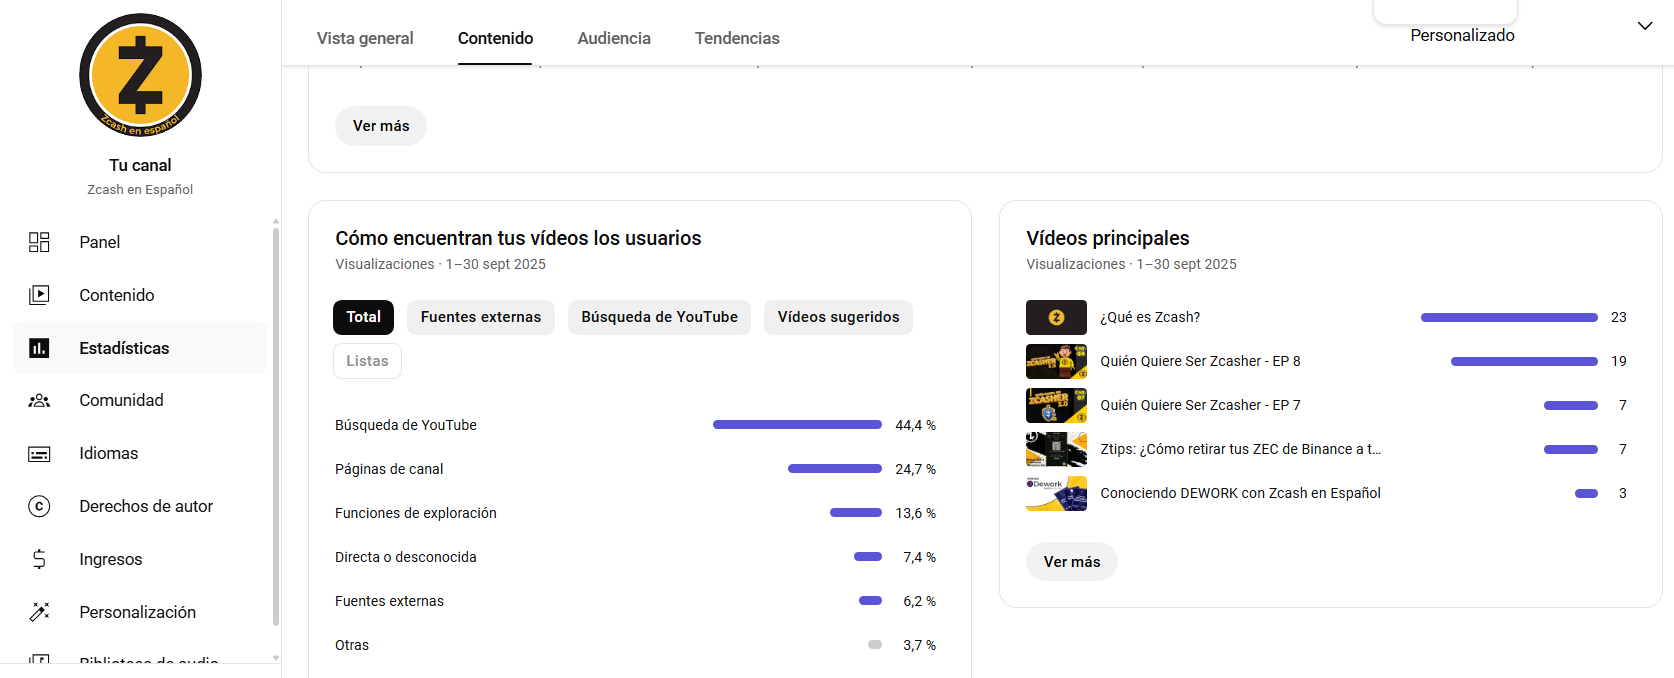Click the Estadísticas bar chart icon
Viewport: 1674px width, 678px height.
[x=39, y=348]
